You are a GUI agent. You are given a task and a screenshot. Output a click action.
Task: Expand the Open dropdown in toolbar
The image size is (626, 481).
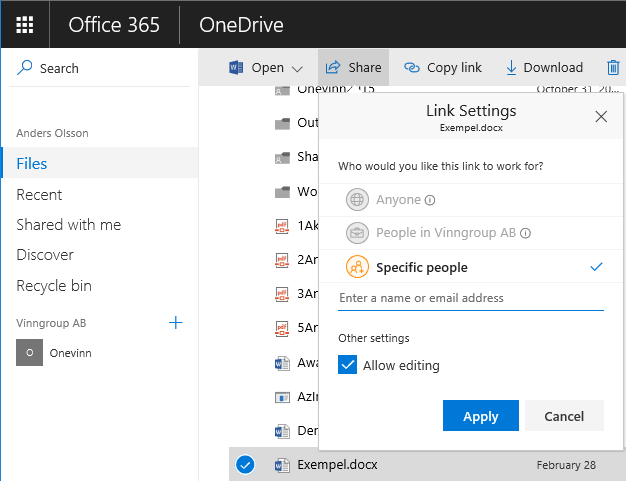point(297,68)
